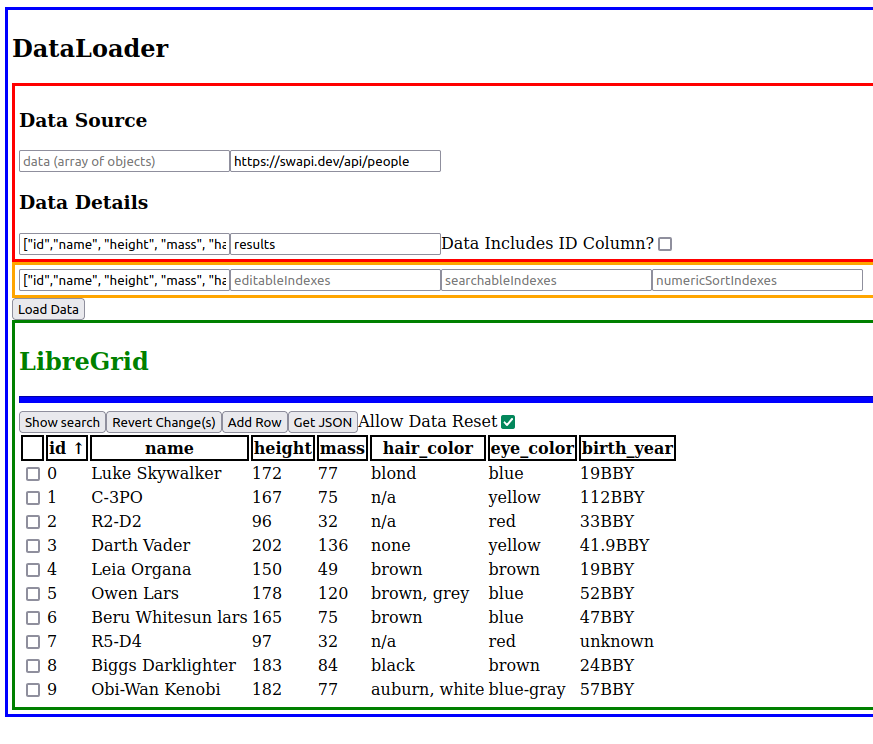Enable the Data Includes ID Column checkbox
This screenshot has width=873, height=744.
[x=665, y=243]
